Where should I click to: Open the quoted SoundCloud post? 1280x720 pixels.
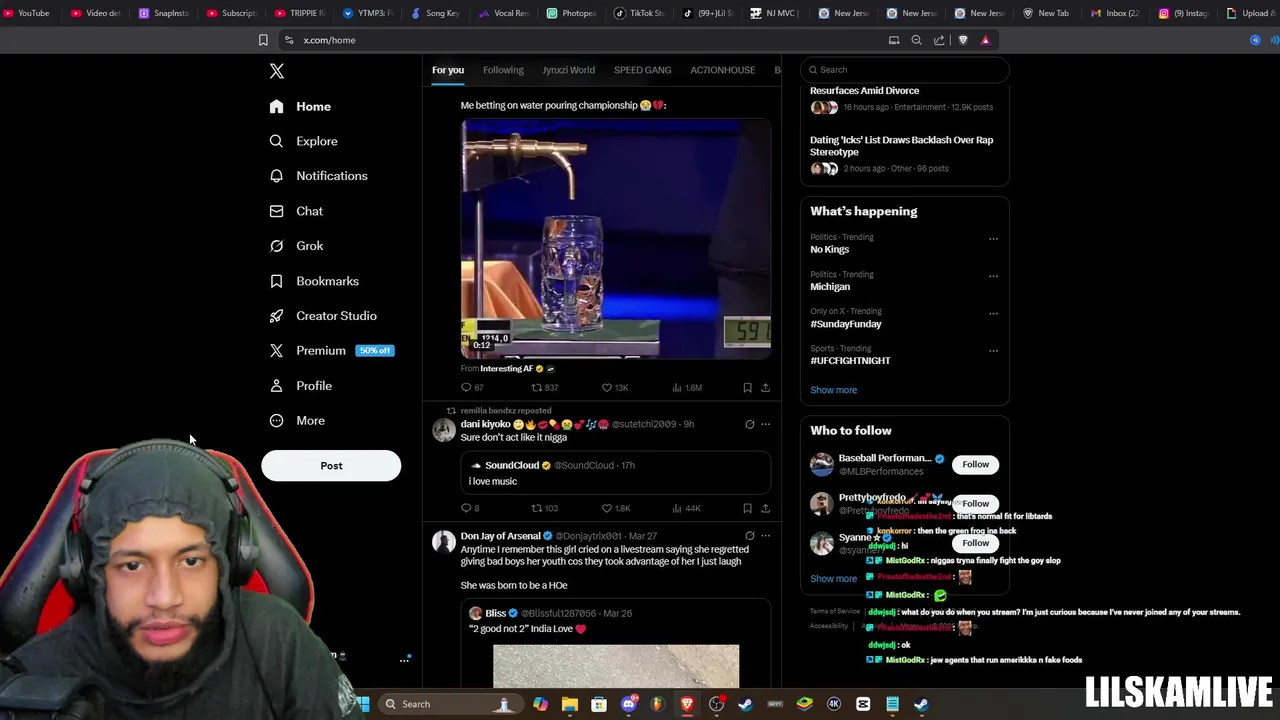(x=616, y=474)
